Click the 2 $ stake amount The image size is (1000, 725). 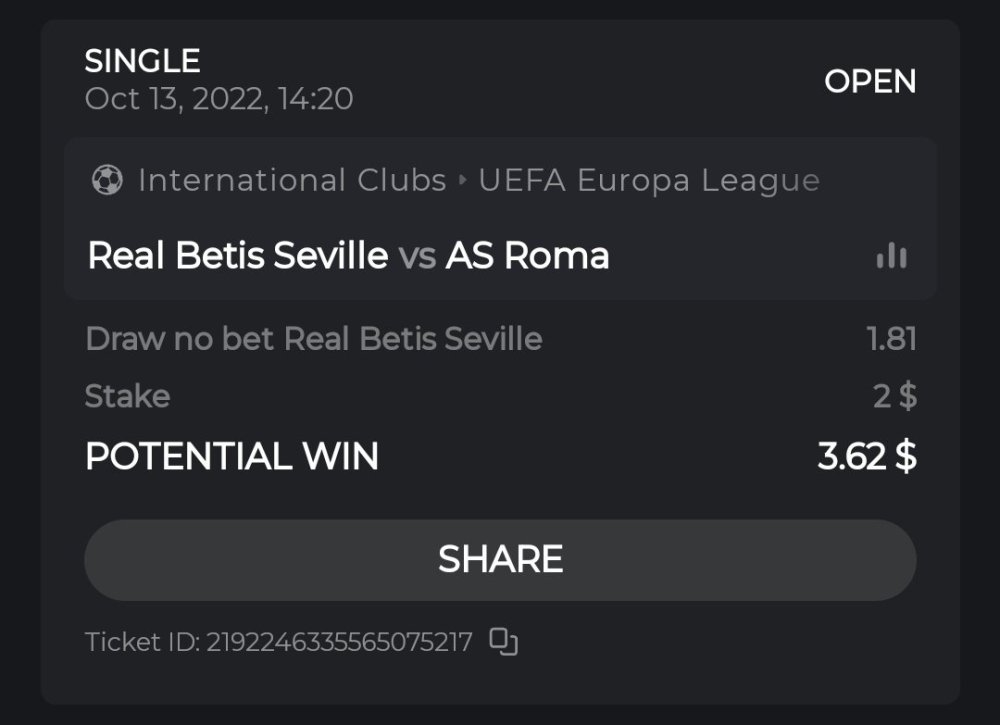(x=894, y=396)
